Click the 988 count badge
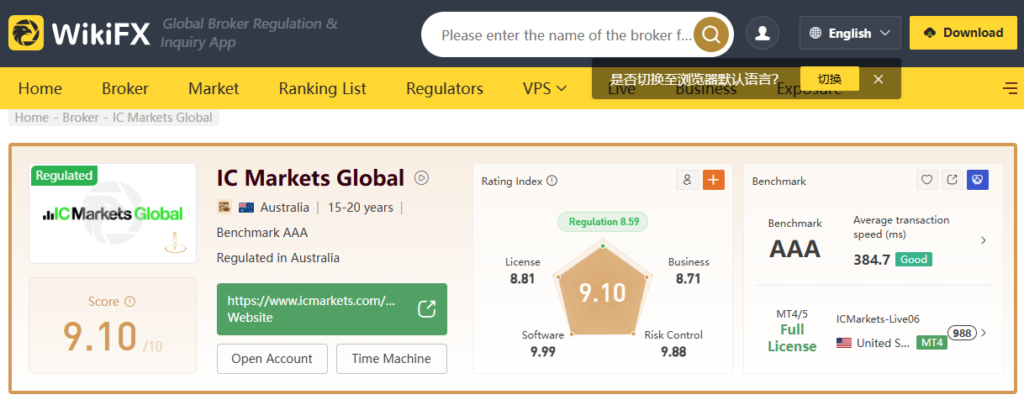The image size is (1024, 400). pyautogui.click(x=962, y=333)
